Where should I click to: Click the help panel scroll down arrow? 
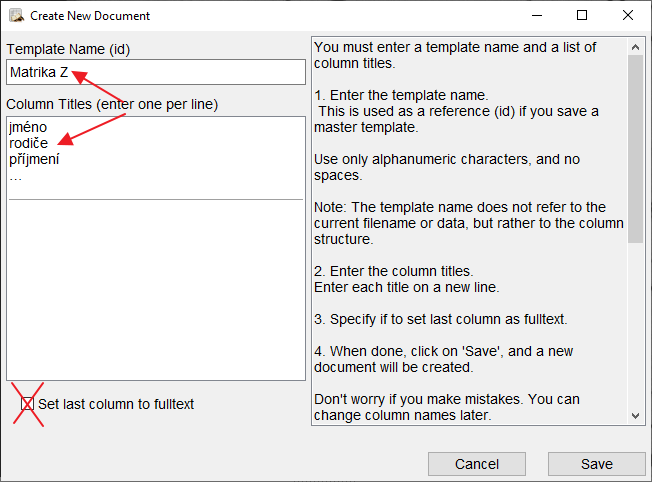tap(635, 415)
